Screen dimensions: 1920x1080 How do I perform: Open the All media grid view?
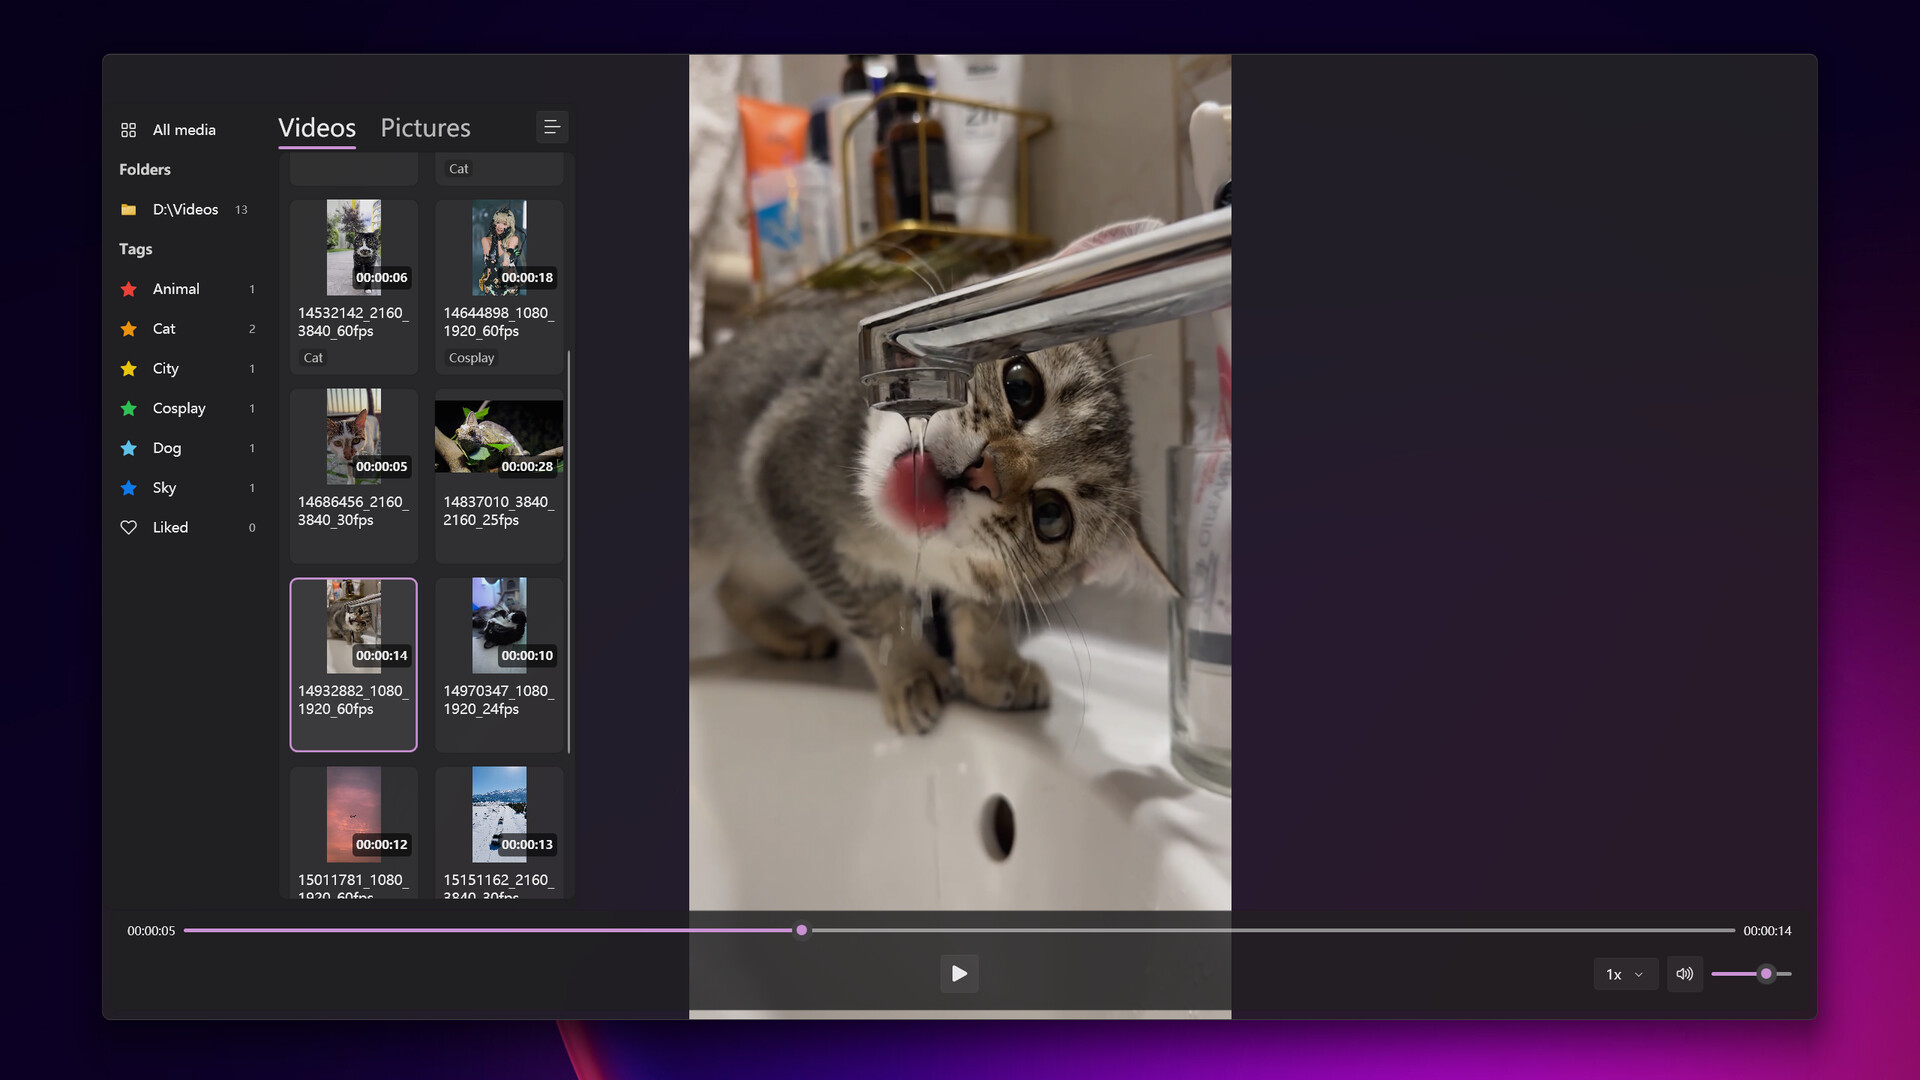tap(183, 129)
